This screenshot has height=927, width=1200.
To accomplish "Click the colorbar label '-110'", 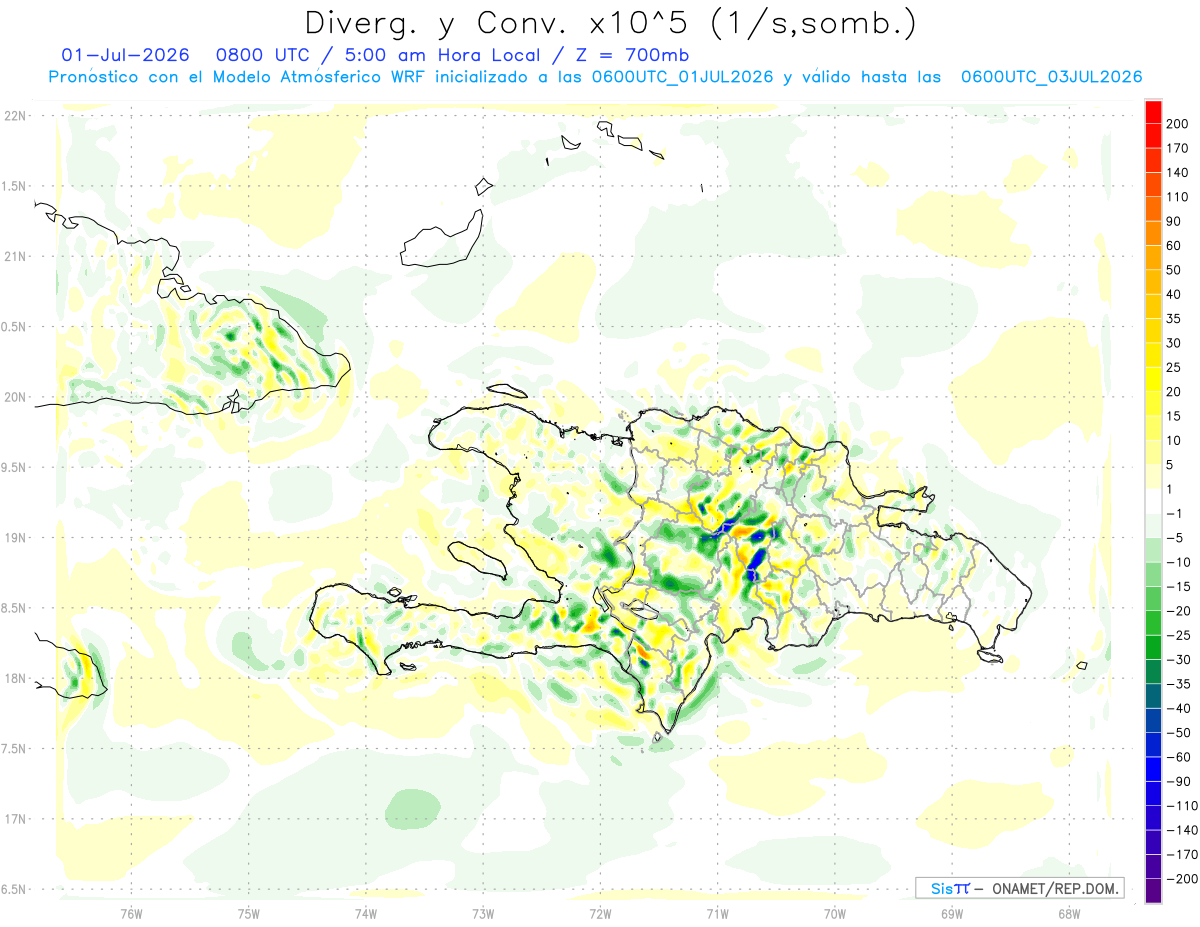I will tap(1182, 806).
